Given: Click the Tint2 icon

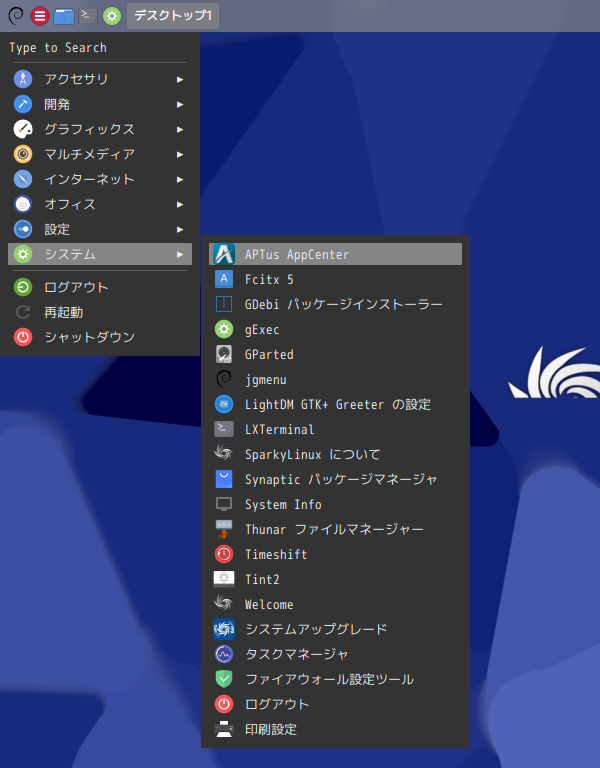Looking at the screenshot, I should pos(224,579).
